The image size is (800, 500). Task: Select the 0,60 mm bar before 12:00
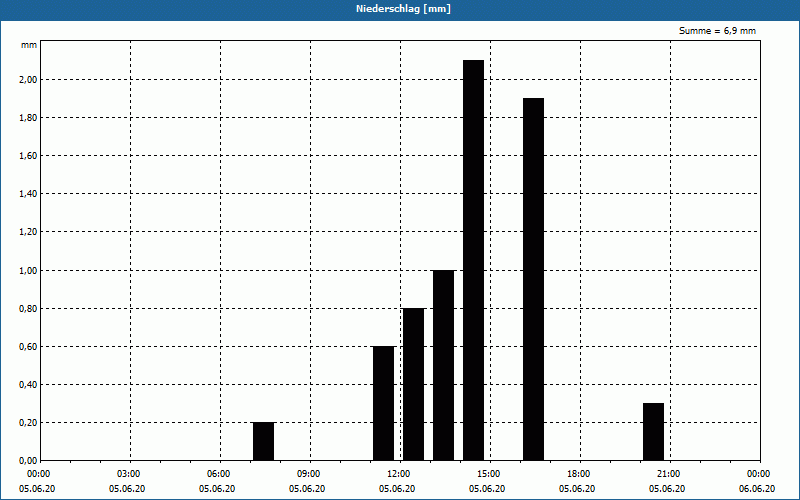[384, 403]
